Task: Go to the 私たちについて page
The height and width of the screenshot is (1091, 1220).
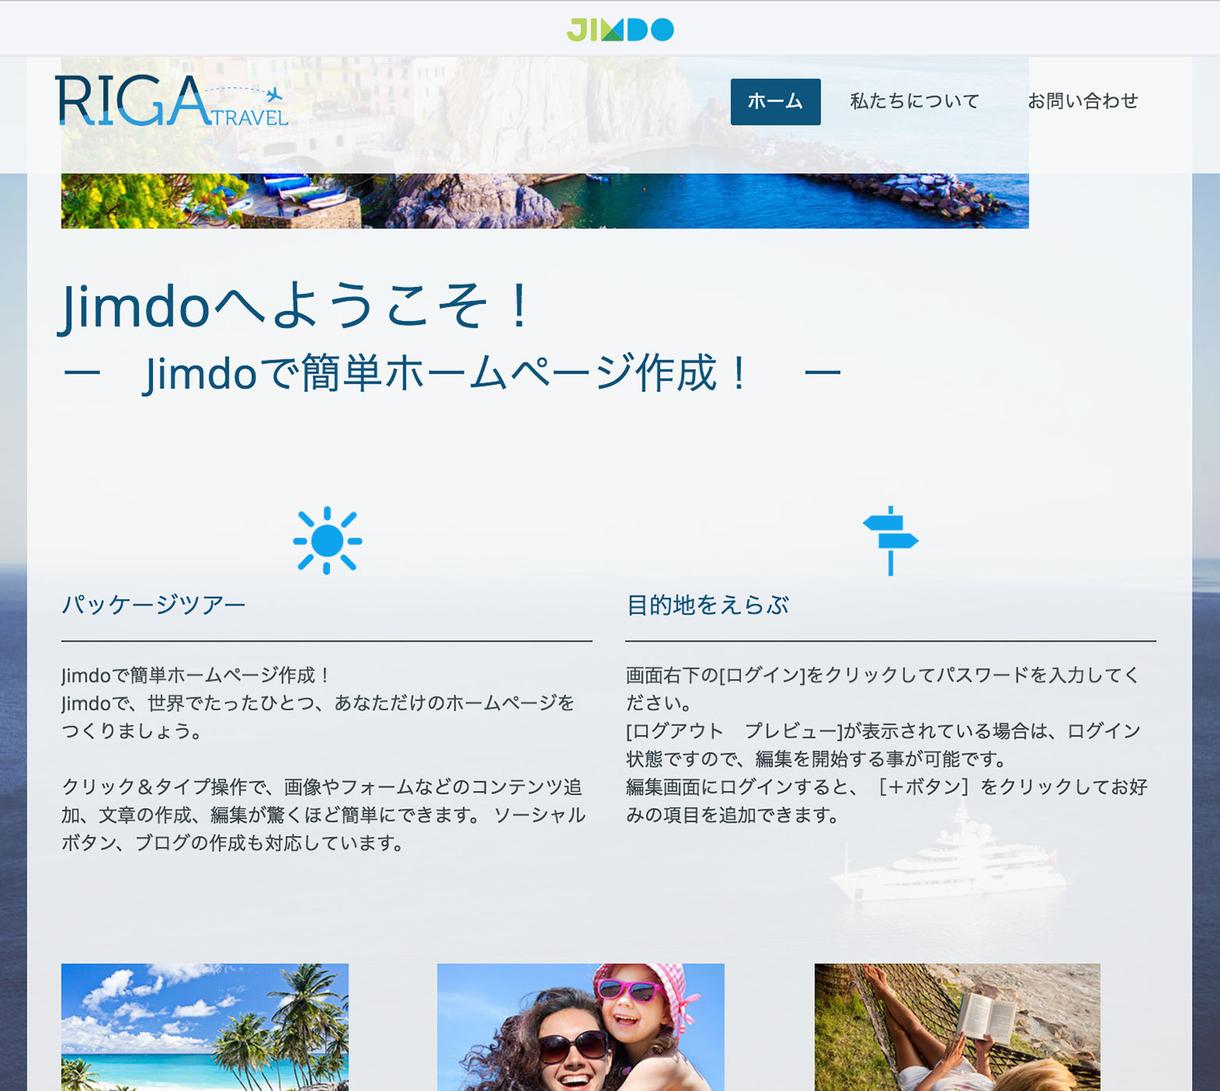Action: (x=914, y=101)
